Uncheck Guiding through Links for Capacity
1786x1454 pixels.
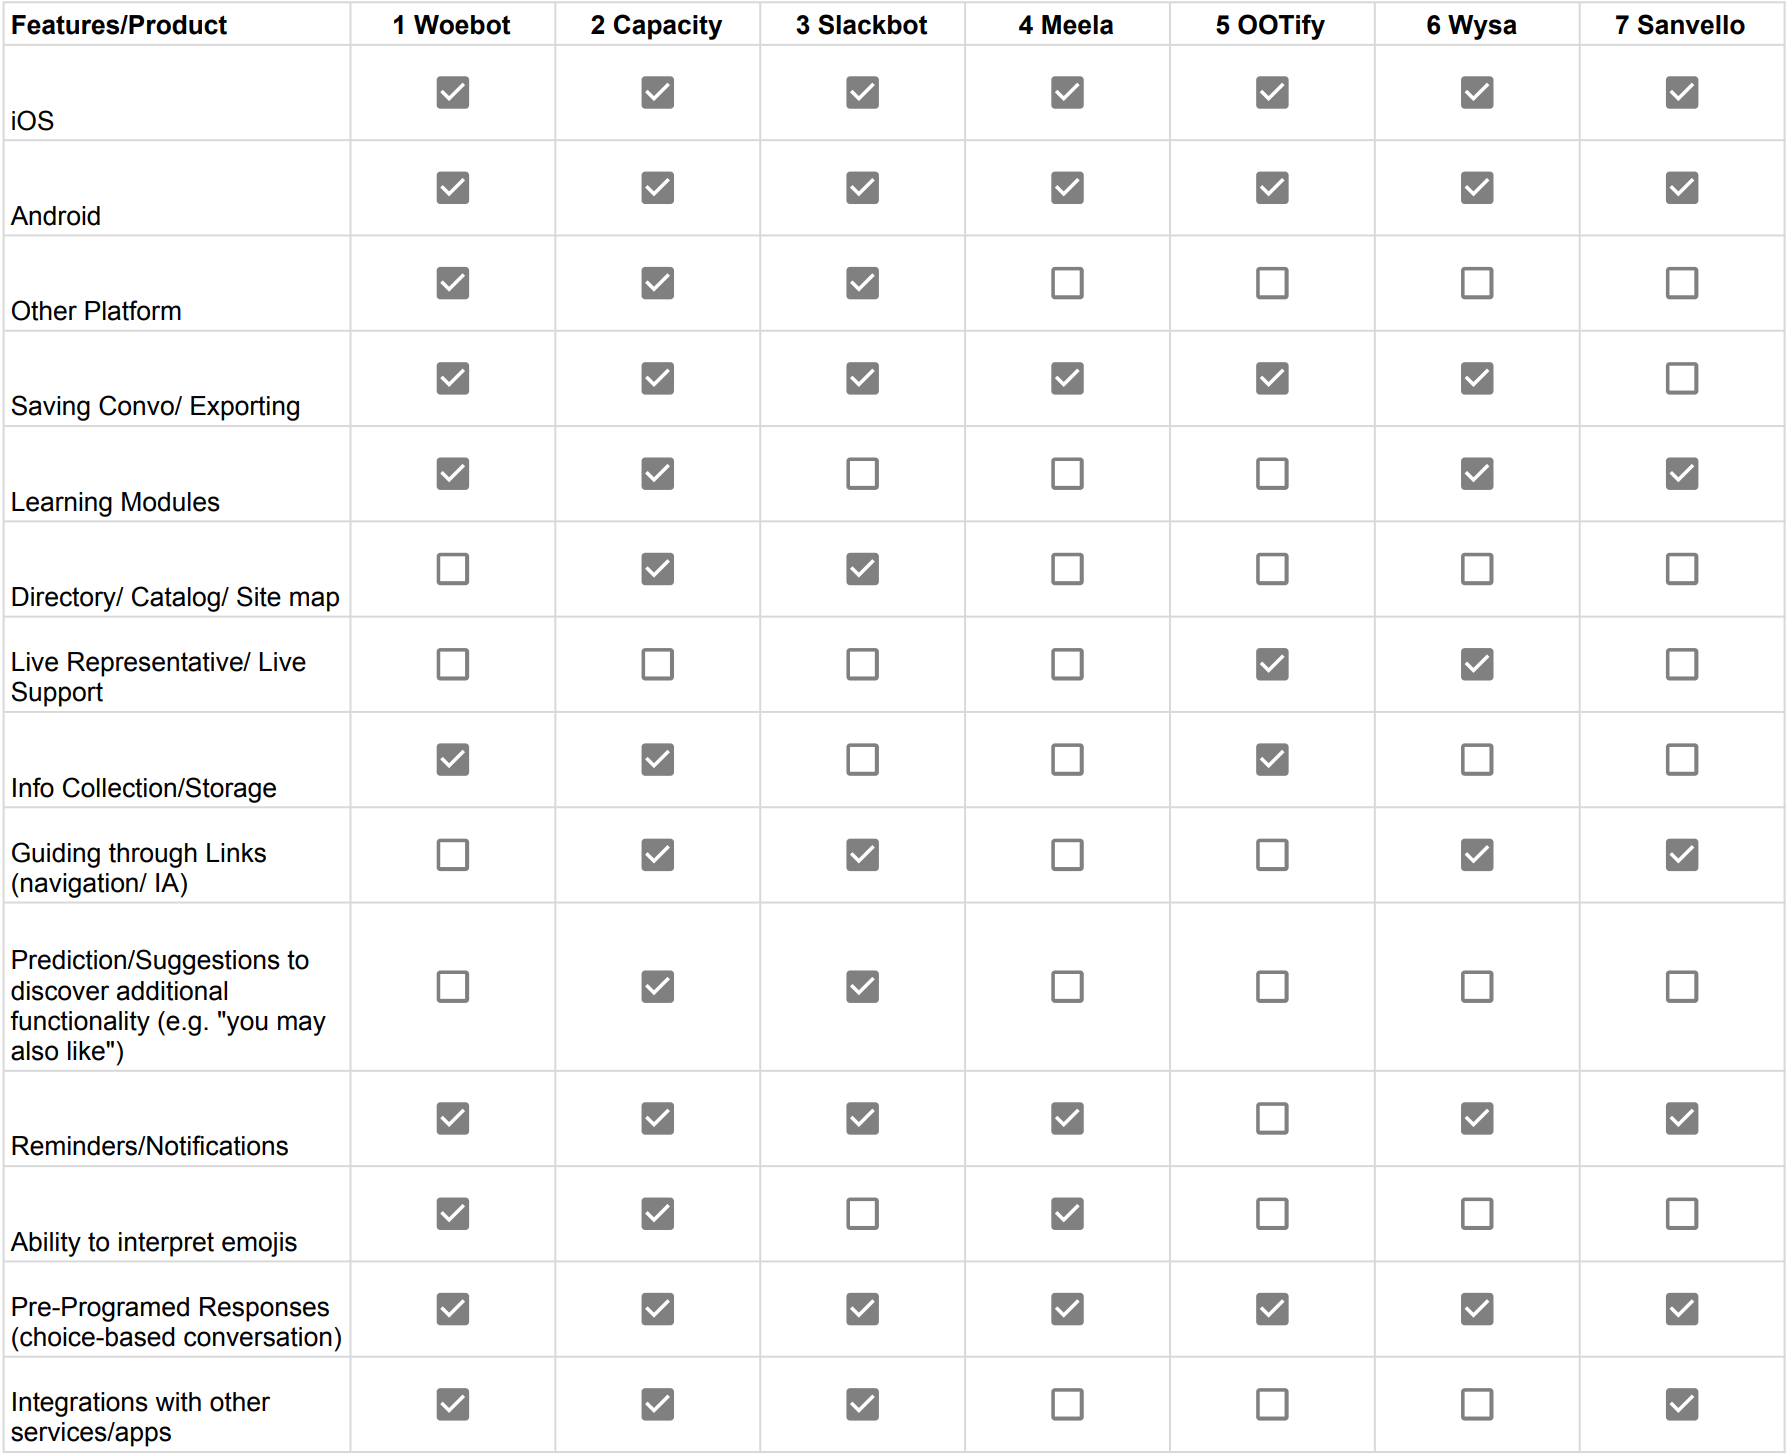pyautogui.click(x=657, y=855)
